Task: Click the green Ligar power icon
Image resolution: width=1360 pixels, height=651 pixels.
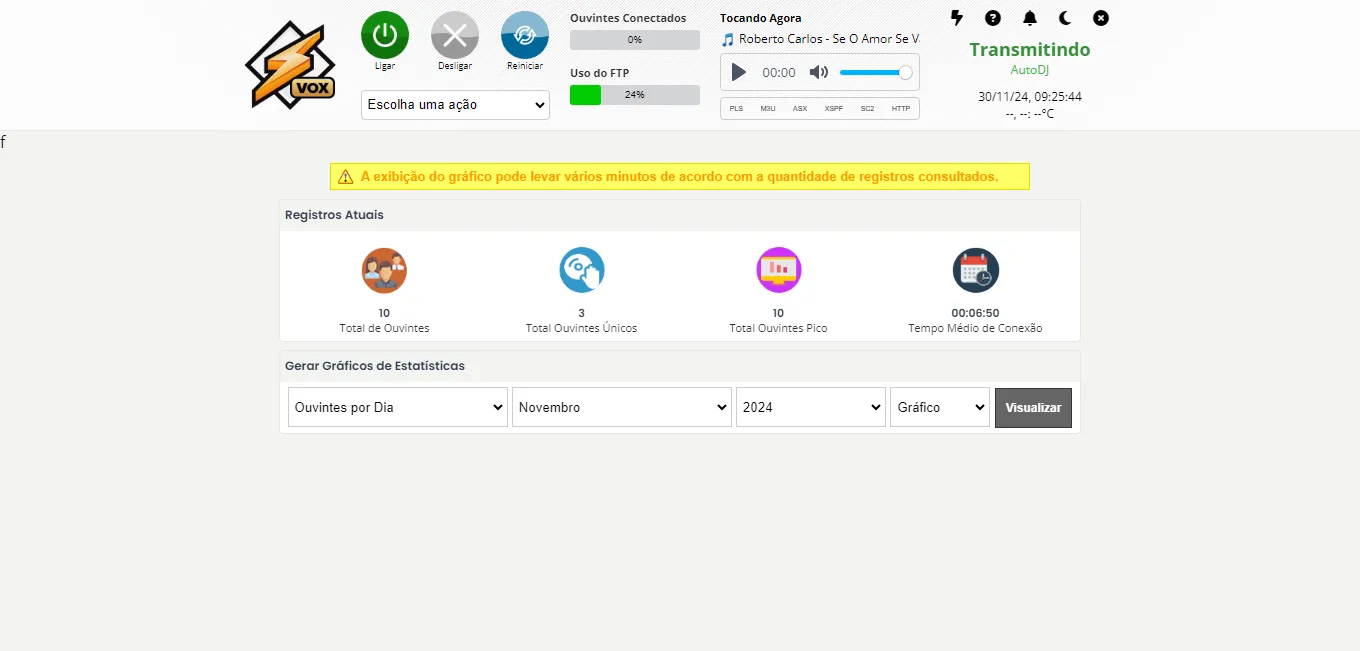Action: [385, 35]
